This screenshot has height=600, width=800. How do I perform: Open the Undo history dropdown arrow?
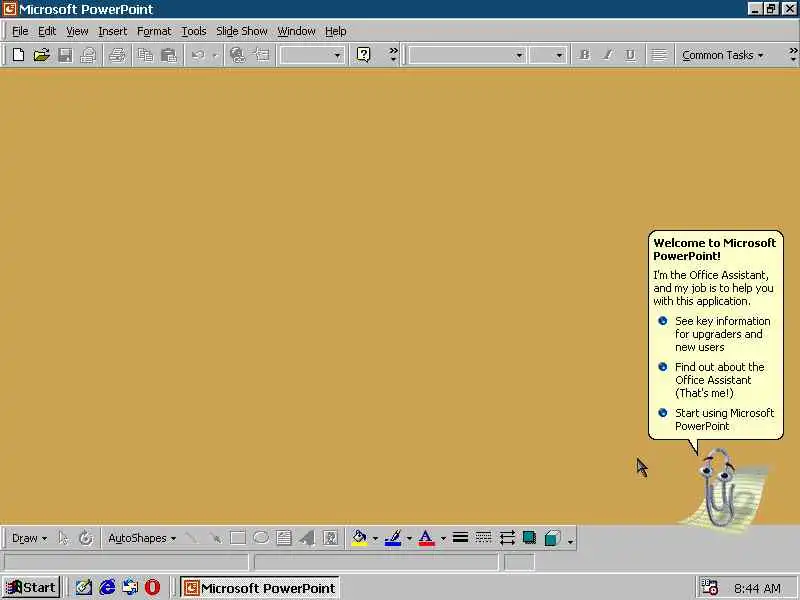point(215,55)
